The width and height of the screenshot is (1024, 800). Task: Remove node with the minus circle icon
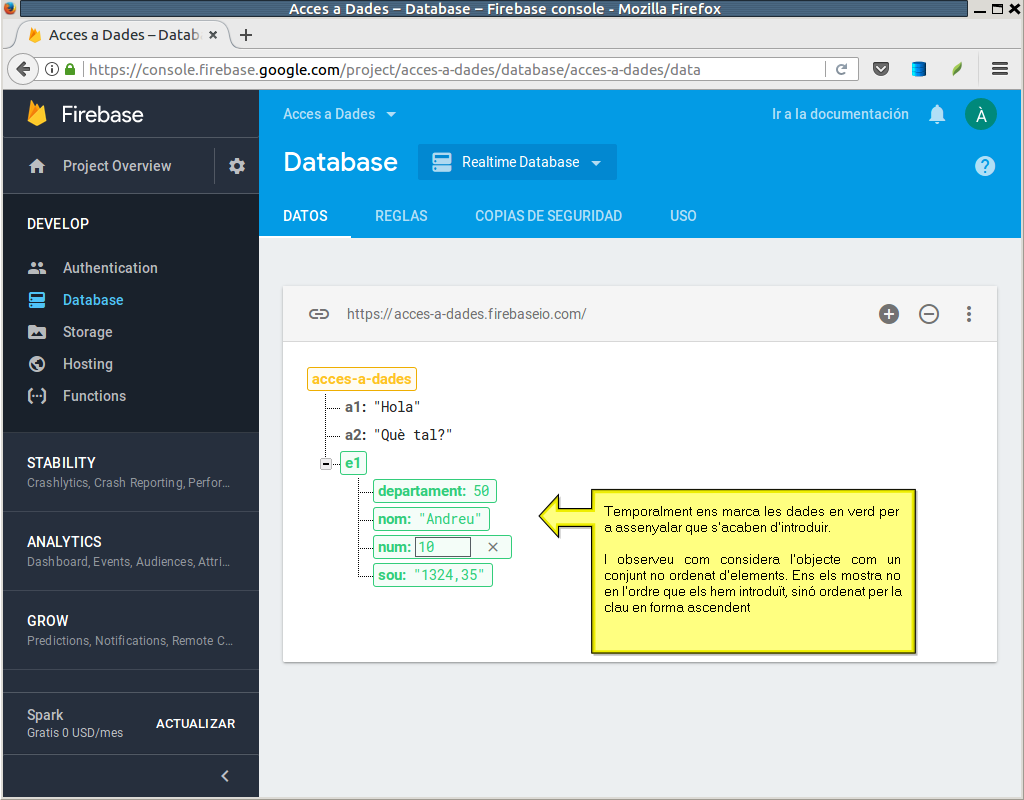click(929, 314)
